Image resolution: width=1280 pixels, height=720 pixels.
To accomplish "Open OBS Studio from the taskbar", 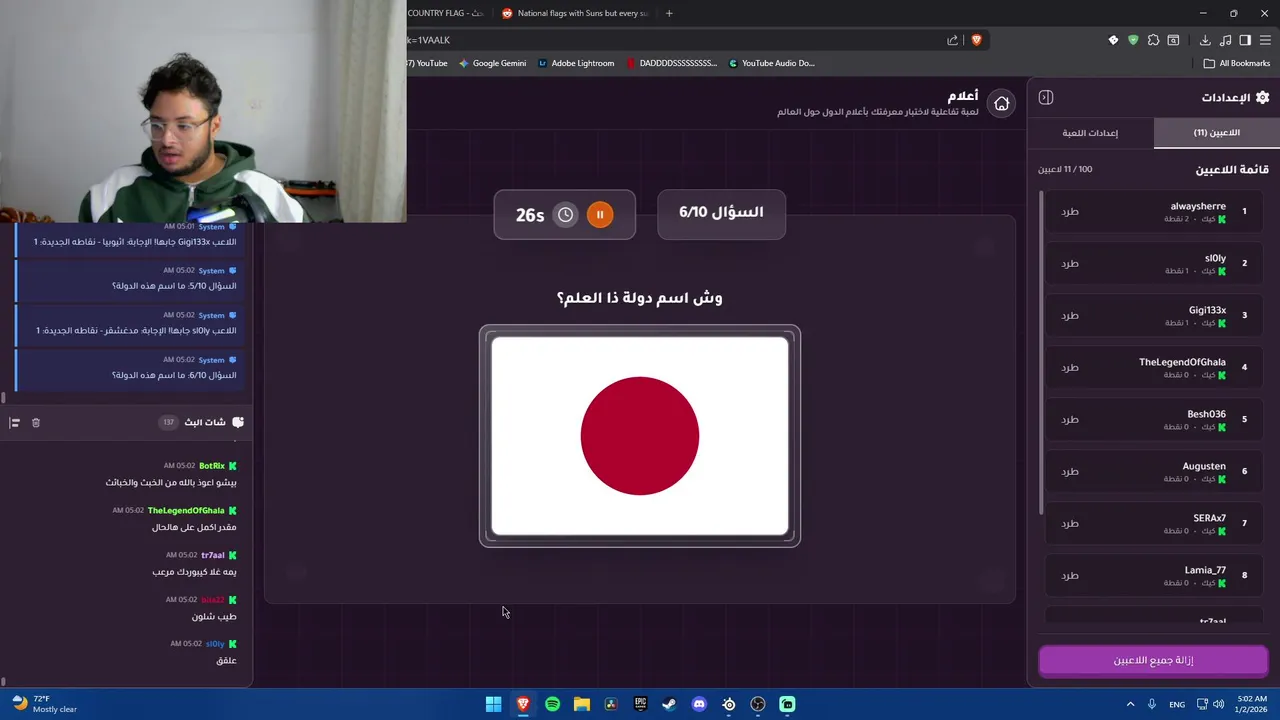I will point(758,704).
